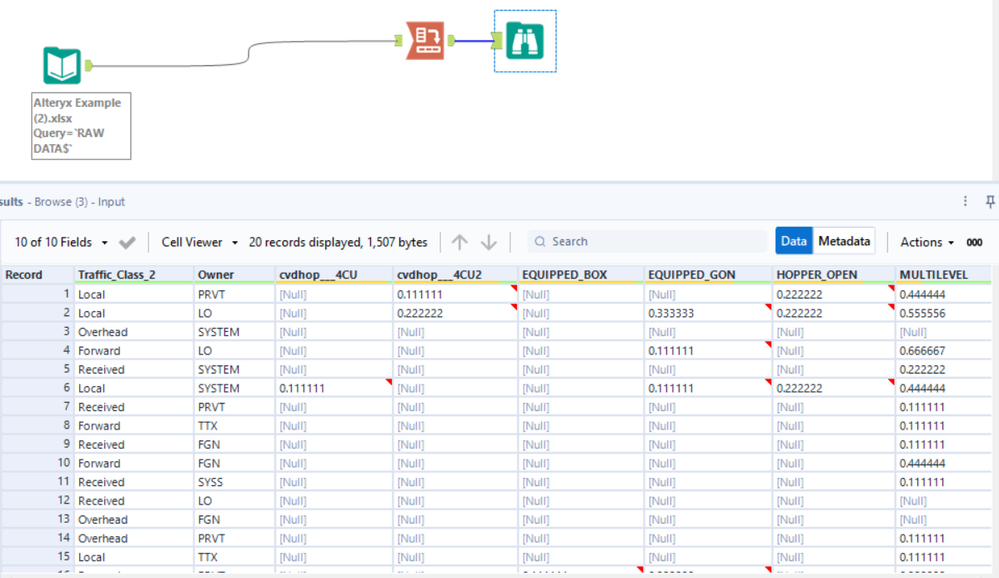This screenshot has height=578, width=999.
Task: Click the Alteryx Example xlsx annotation box
Action: click(x=81, y=126)
